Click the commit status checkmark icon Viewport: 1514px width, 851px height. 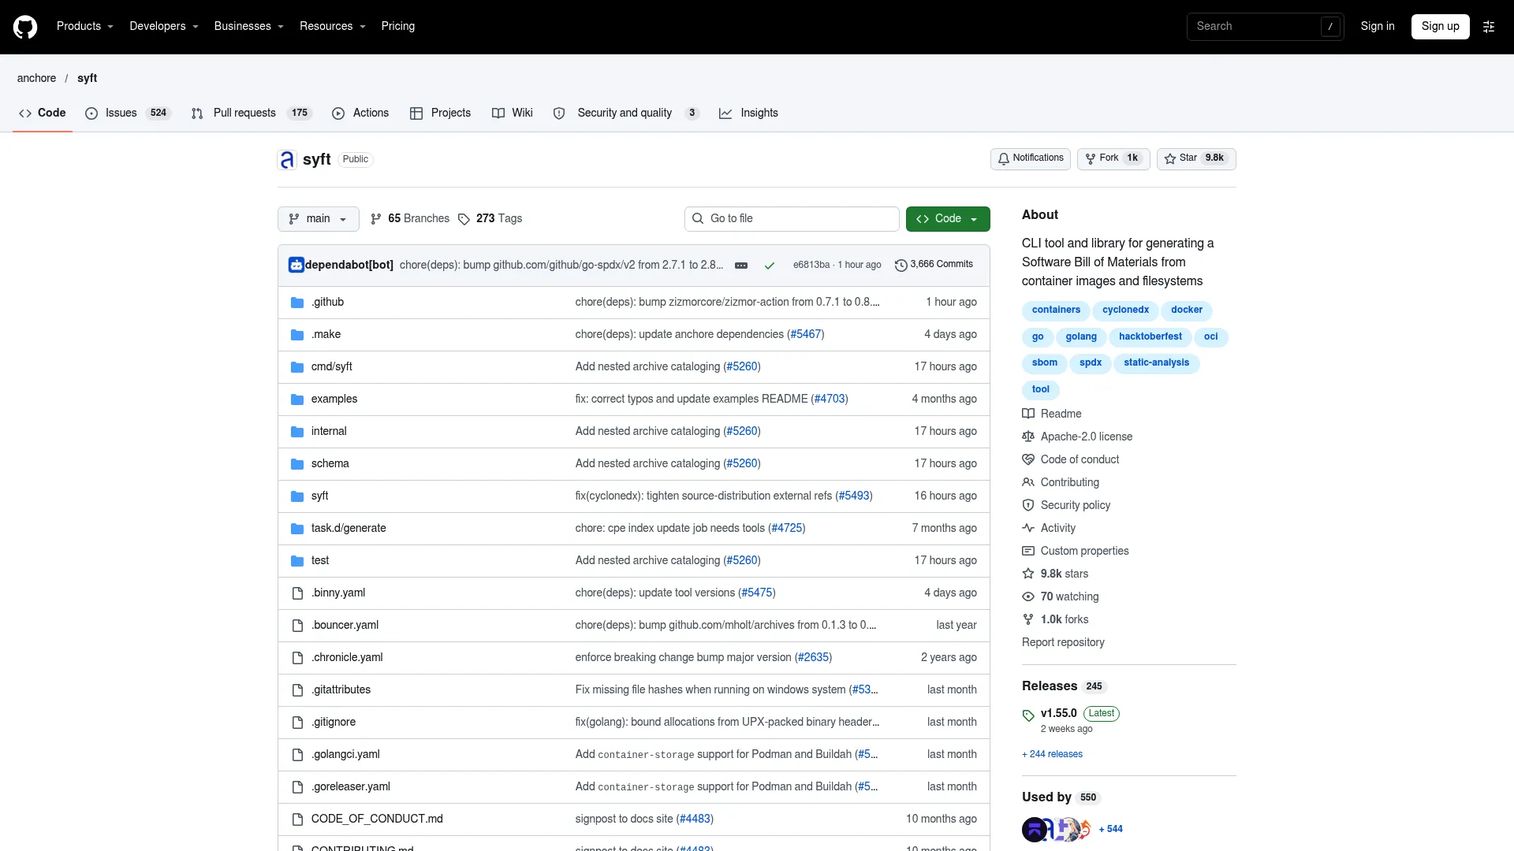(769, 265)
